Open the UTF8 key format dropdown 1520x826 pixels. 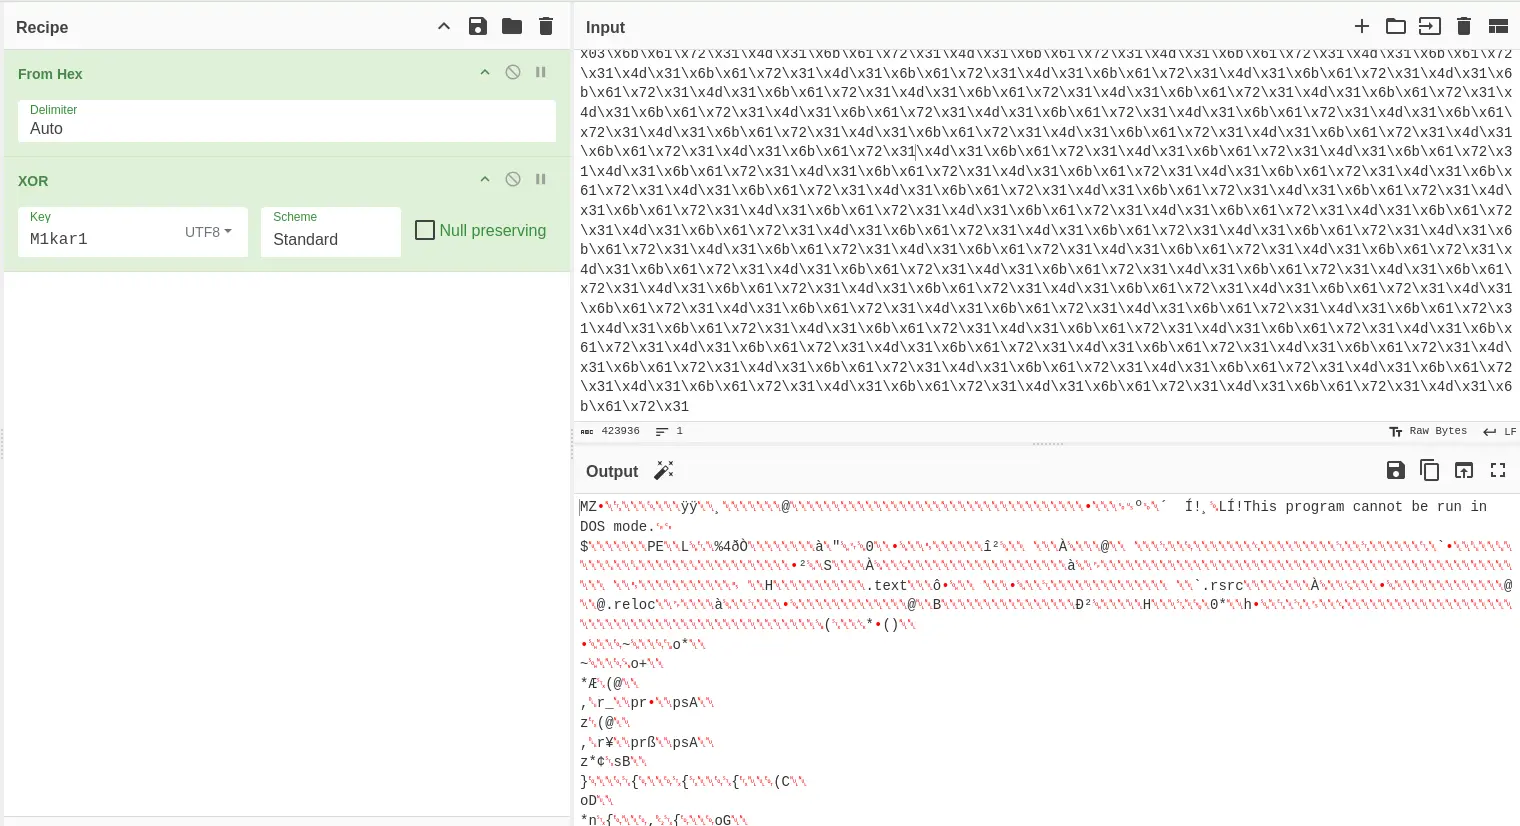tap(208, 232)
